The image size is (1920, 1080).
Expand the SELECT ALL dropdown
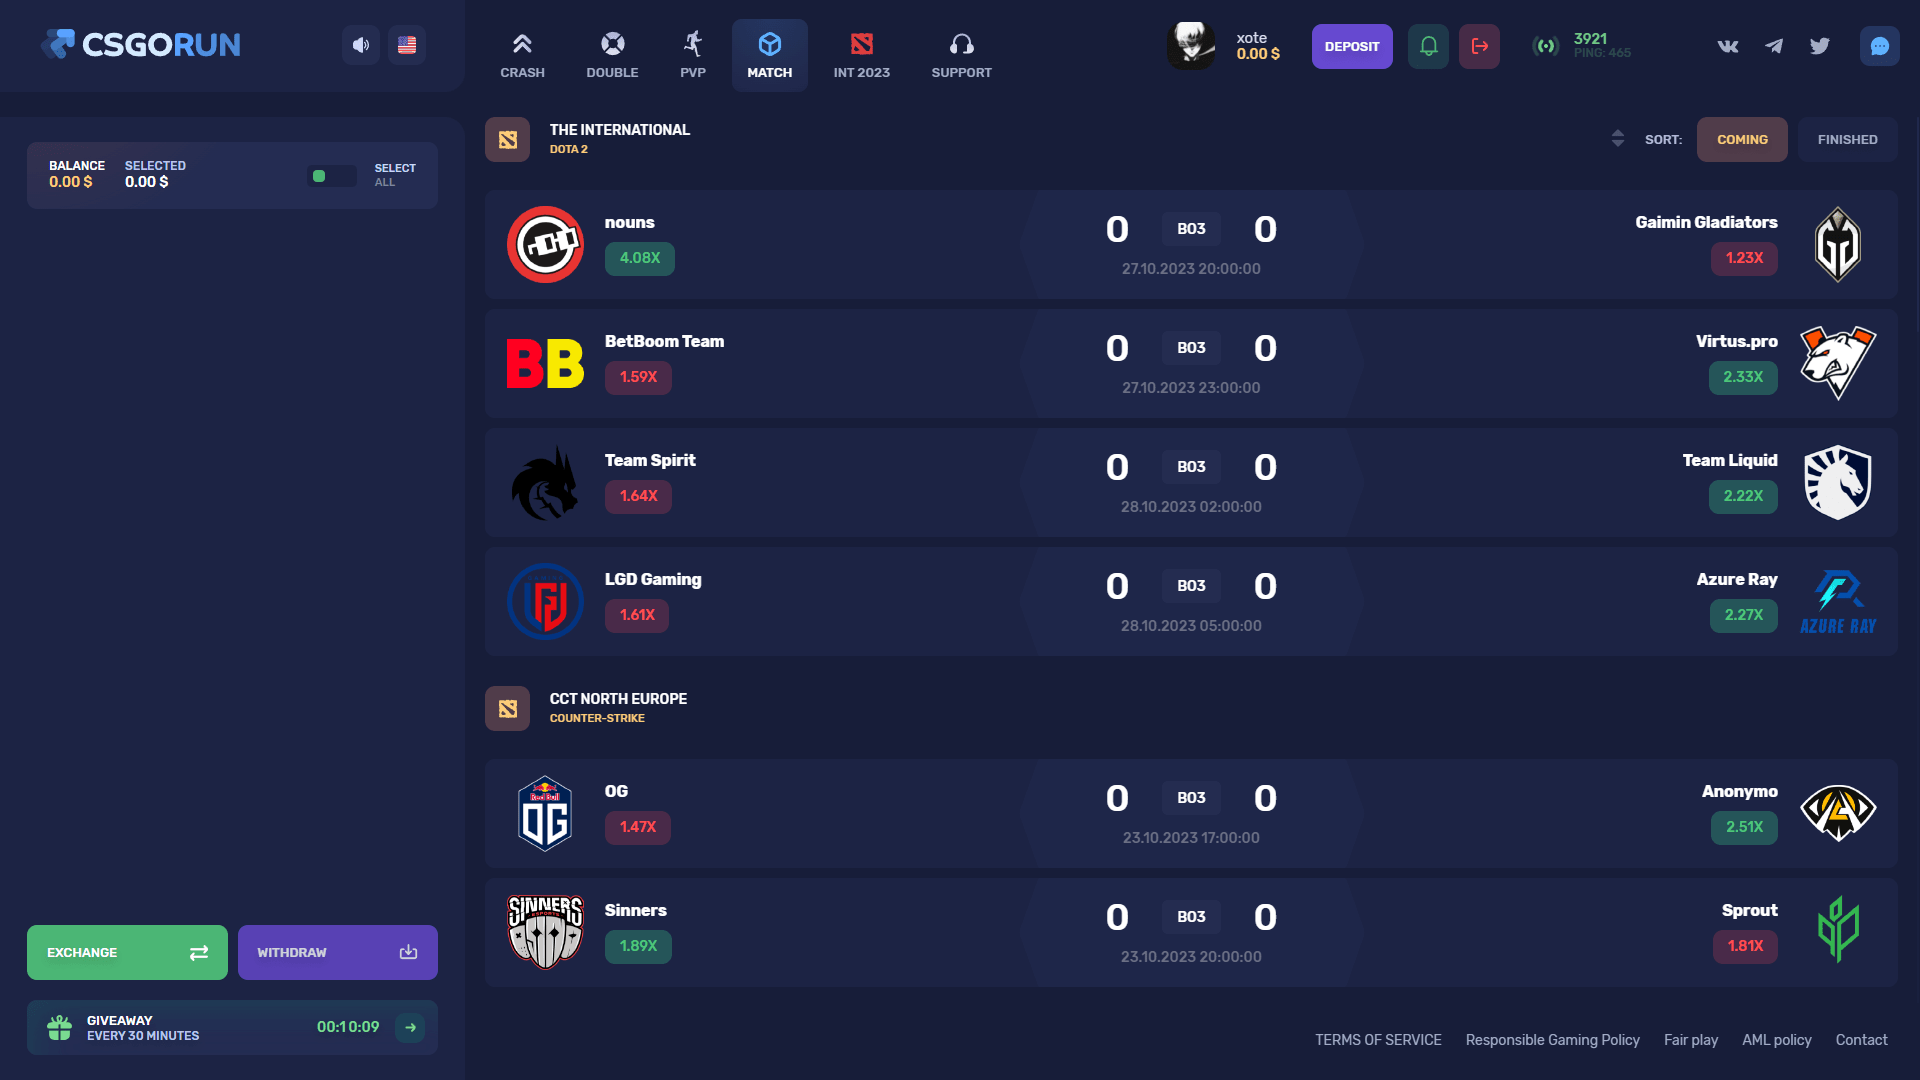point(396,174)
